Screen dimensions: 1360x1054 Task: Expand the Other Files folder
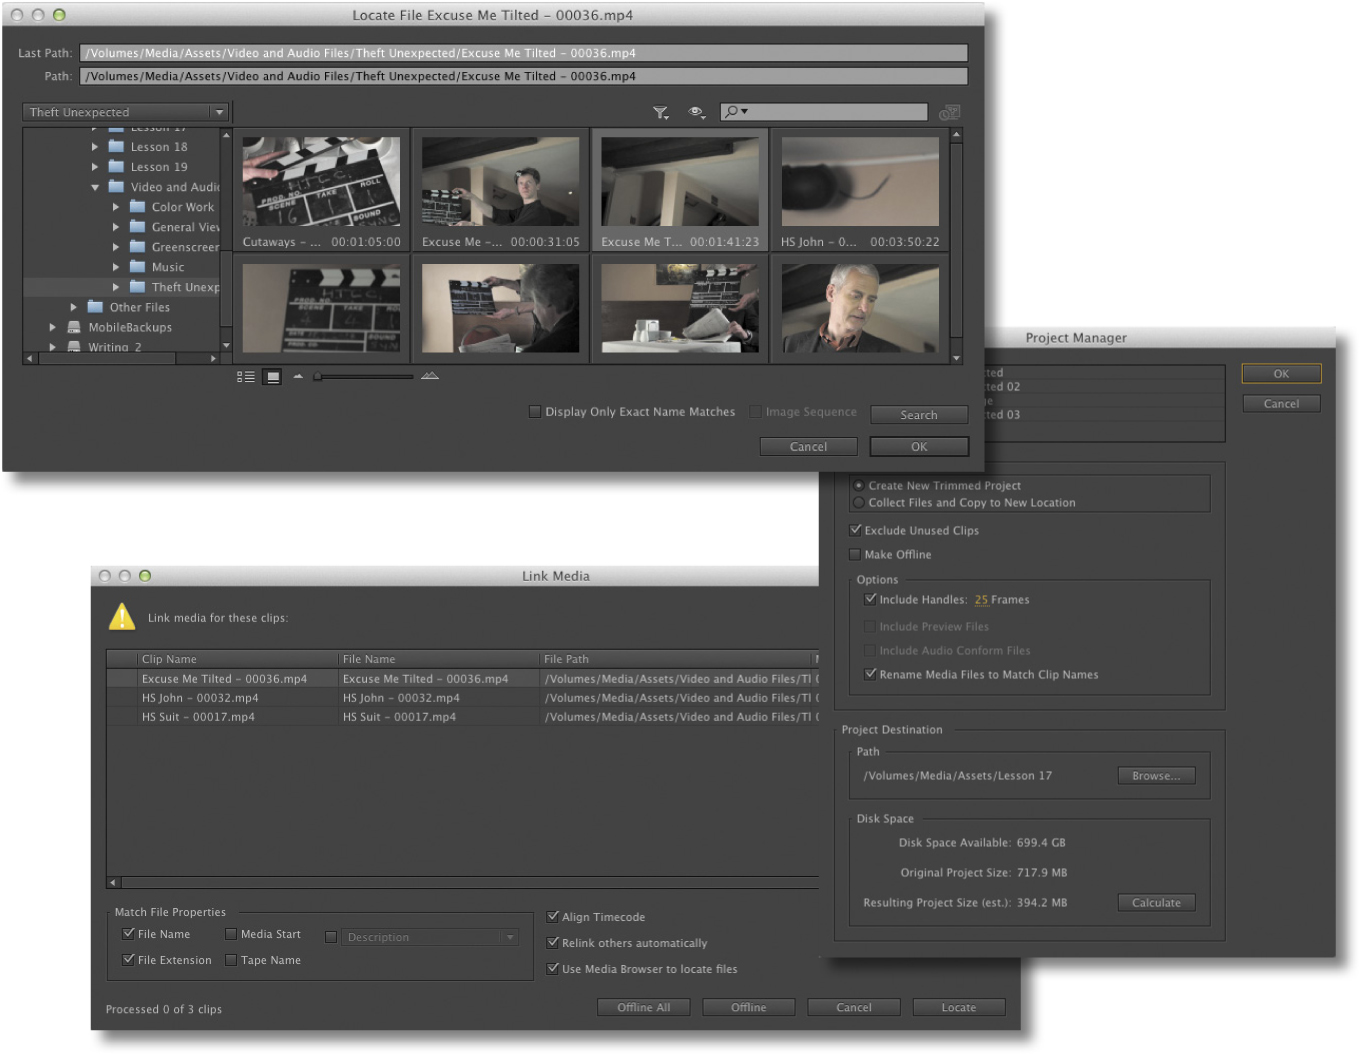(74, 307)
